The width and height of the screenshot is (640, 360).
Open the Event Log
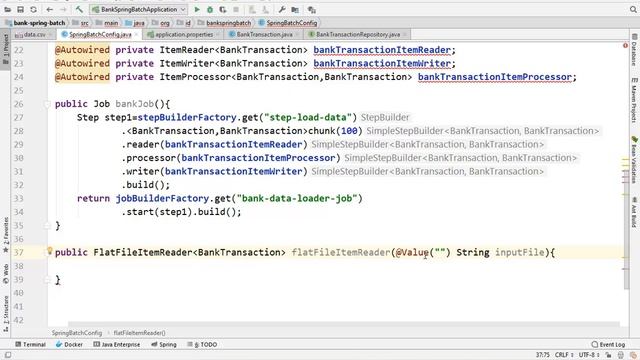point(608,344)
